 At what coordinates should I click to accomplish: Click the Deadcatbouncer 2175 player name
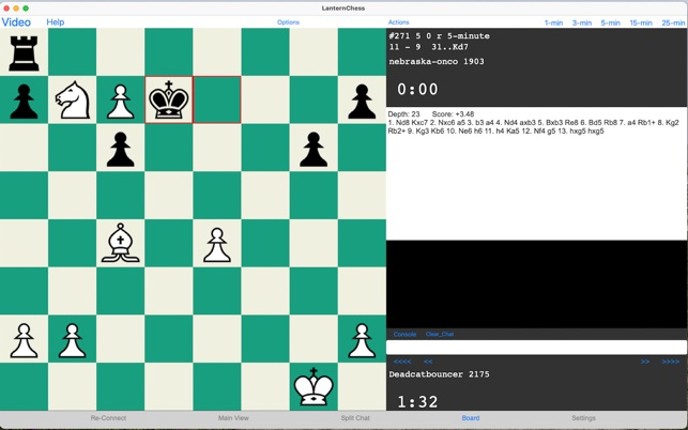[439, 374]
